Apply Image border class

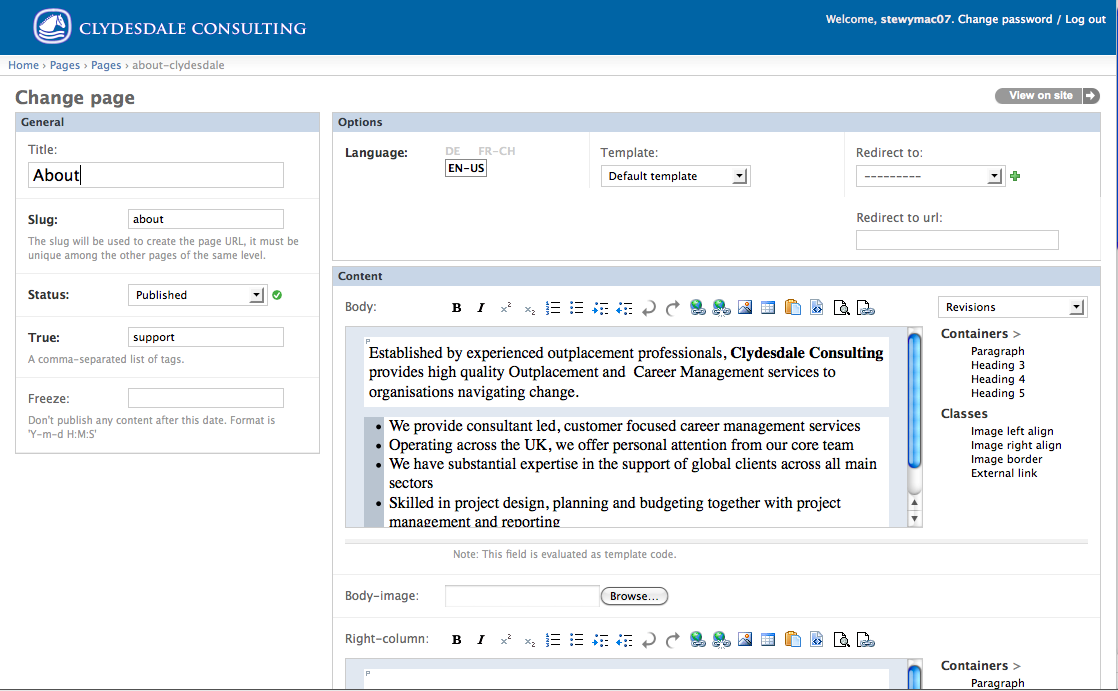click(1006, 459)
